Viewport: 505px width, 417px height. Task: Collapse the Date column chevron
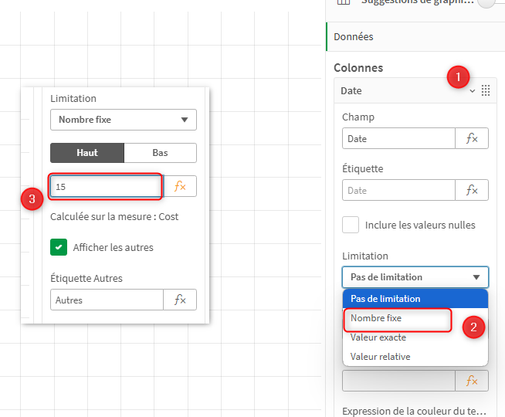(x=472, y=91)
